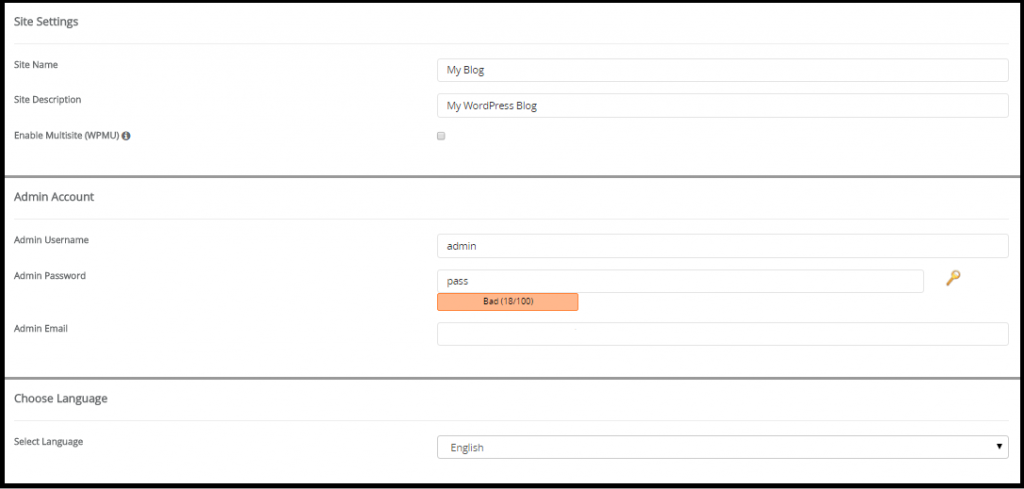Click the Choose Language section heading
The height and width of the screenshot is (489, 1024).
[61, 398]
